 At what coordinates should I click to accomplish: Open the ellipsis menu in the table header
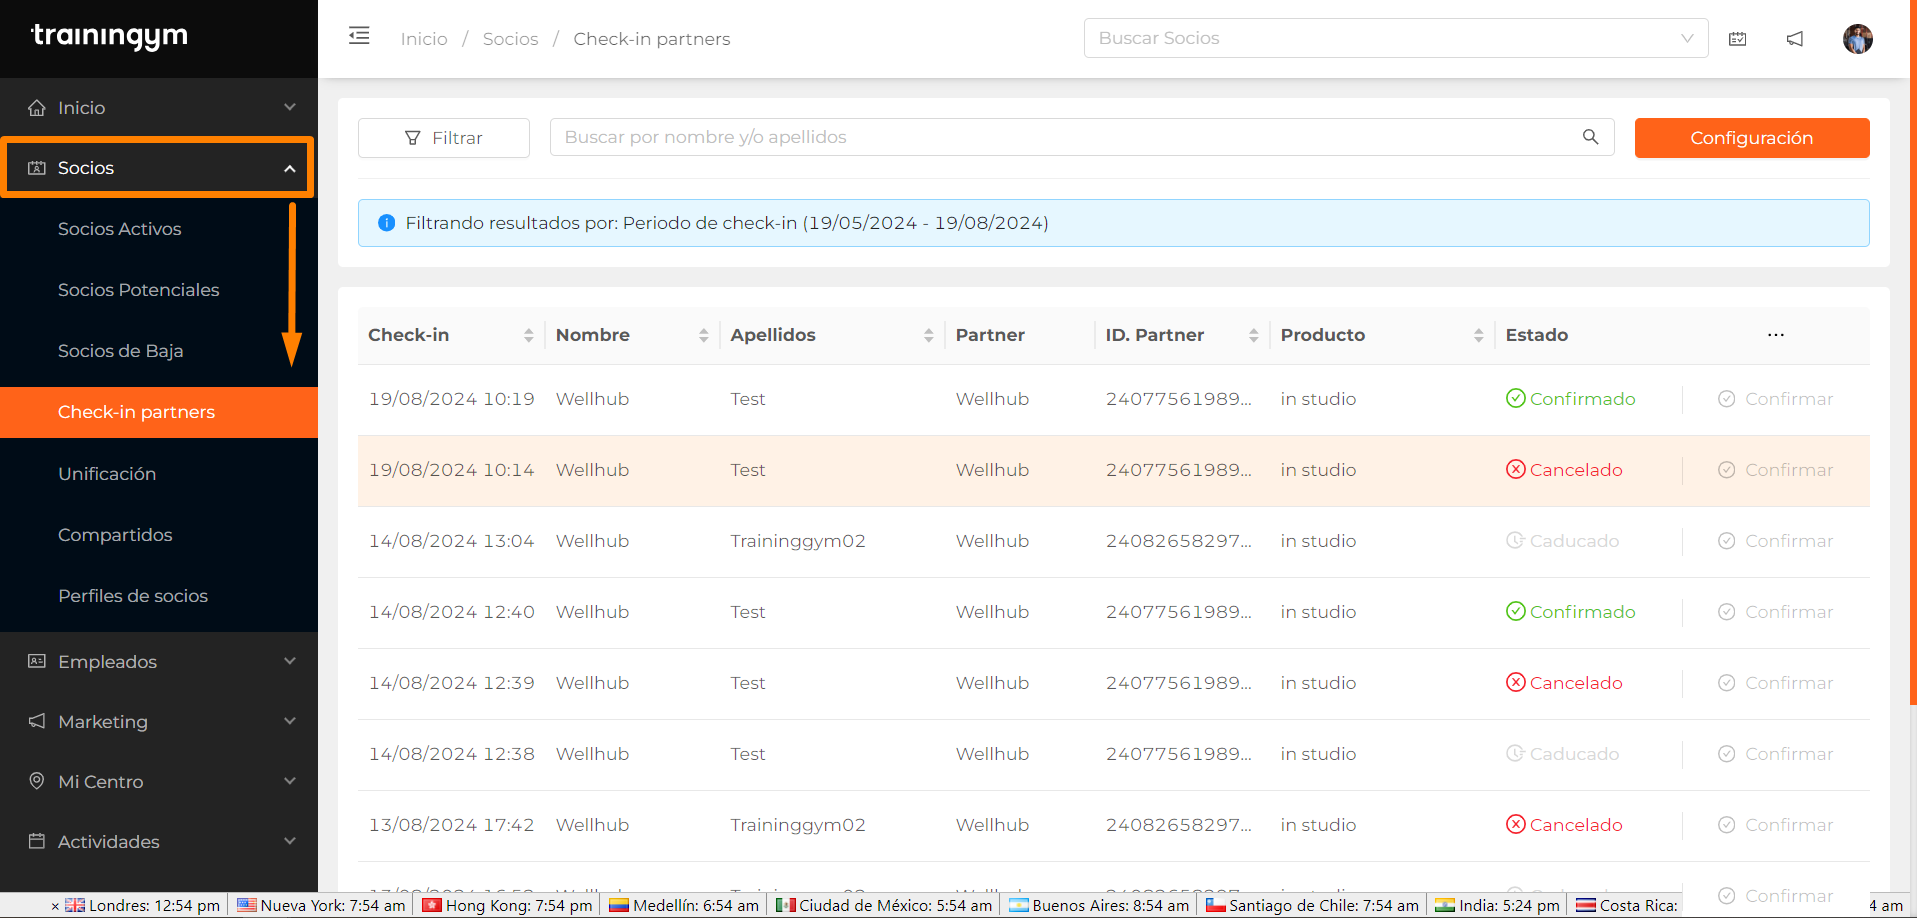coord(1776,335)
